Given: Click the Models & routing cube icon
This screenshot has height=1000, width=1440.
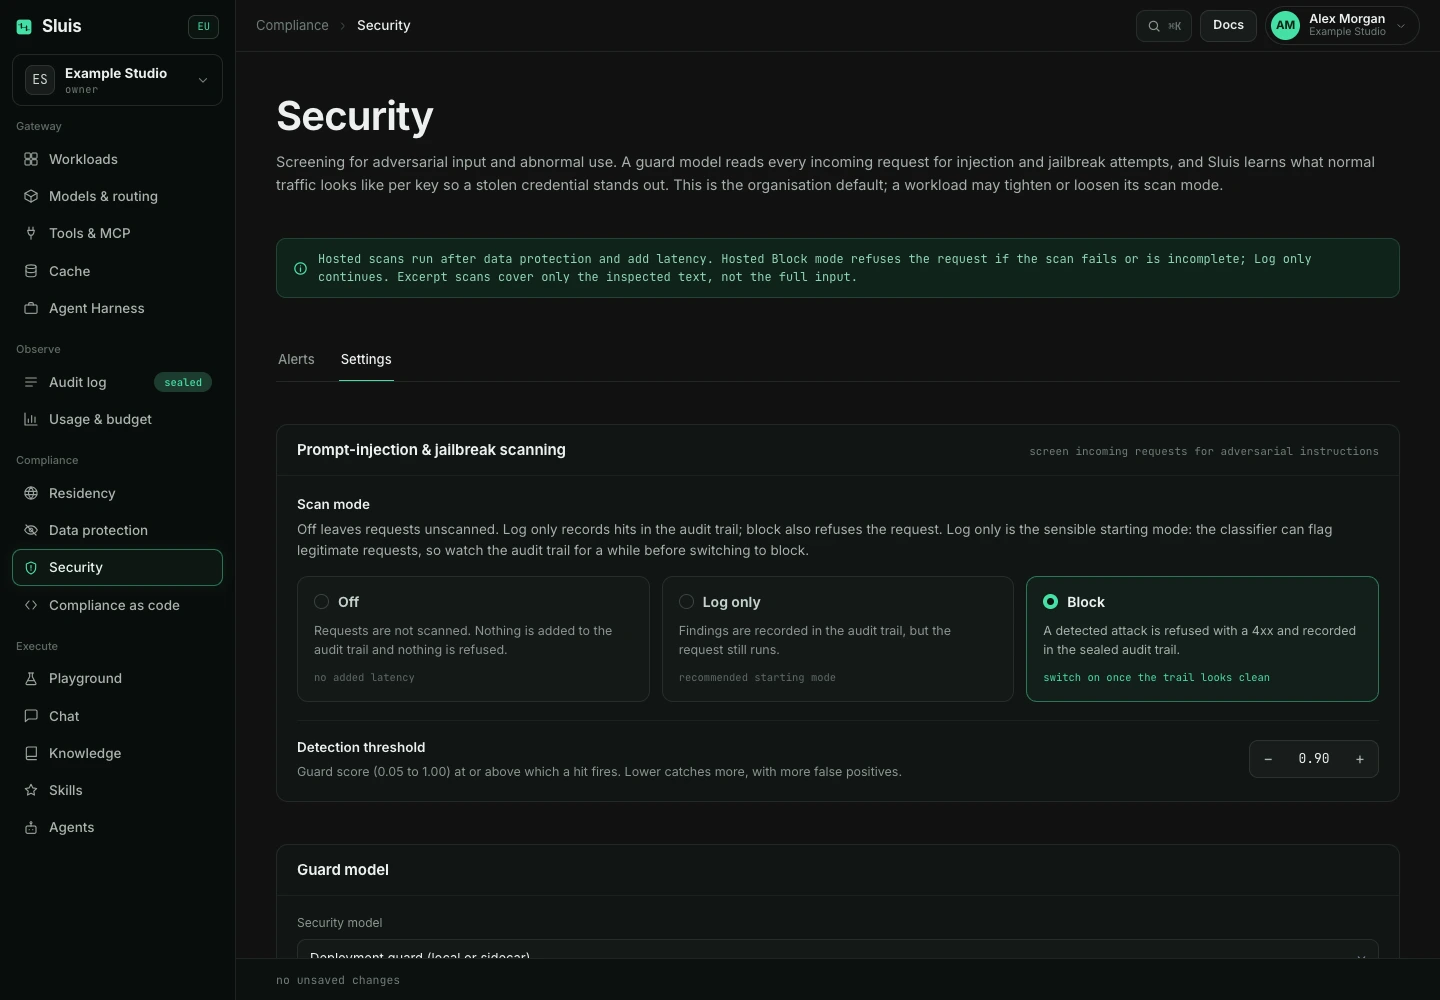Looking at the screenshot, I should pyautogui.click(x=31, y=196).
